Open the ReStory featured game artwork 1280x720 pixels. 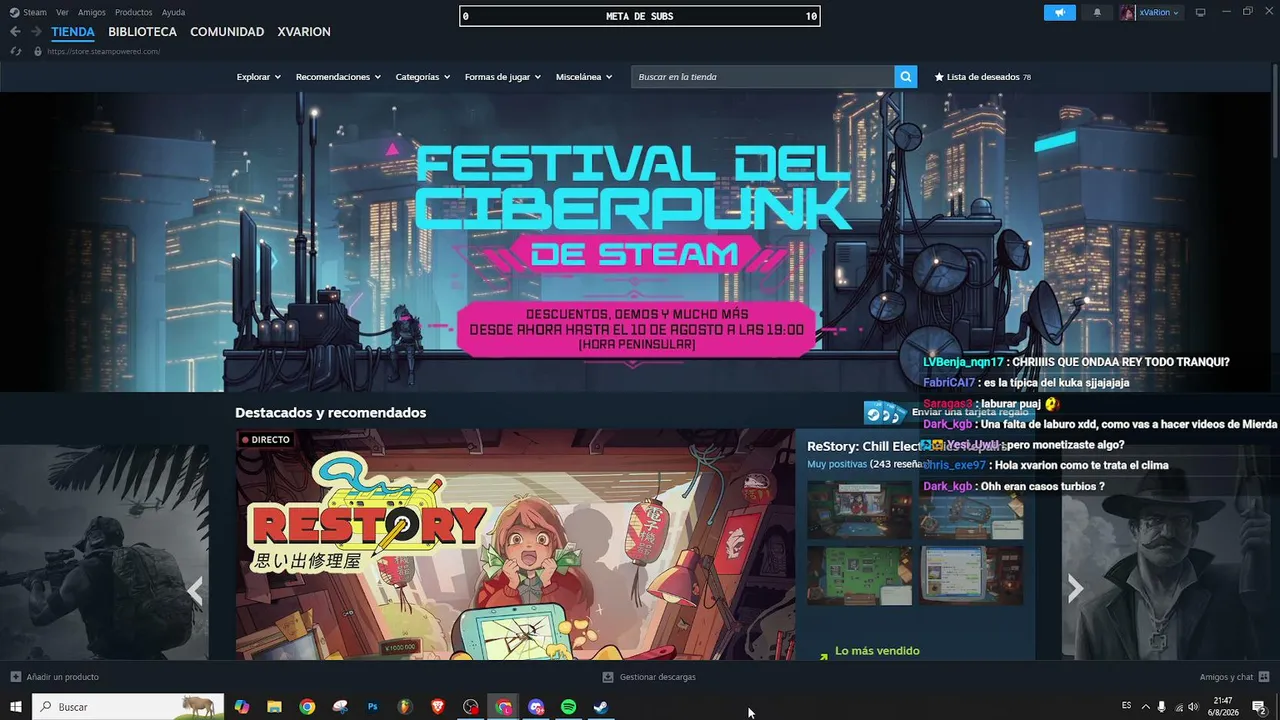pyautogui.click(x=515, y=545)
